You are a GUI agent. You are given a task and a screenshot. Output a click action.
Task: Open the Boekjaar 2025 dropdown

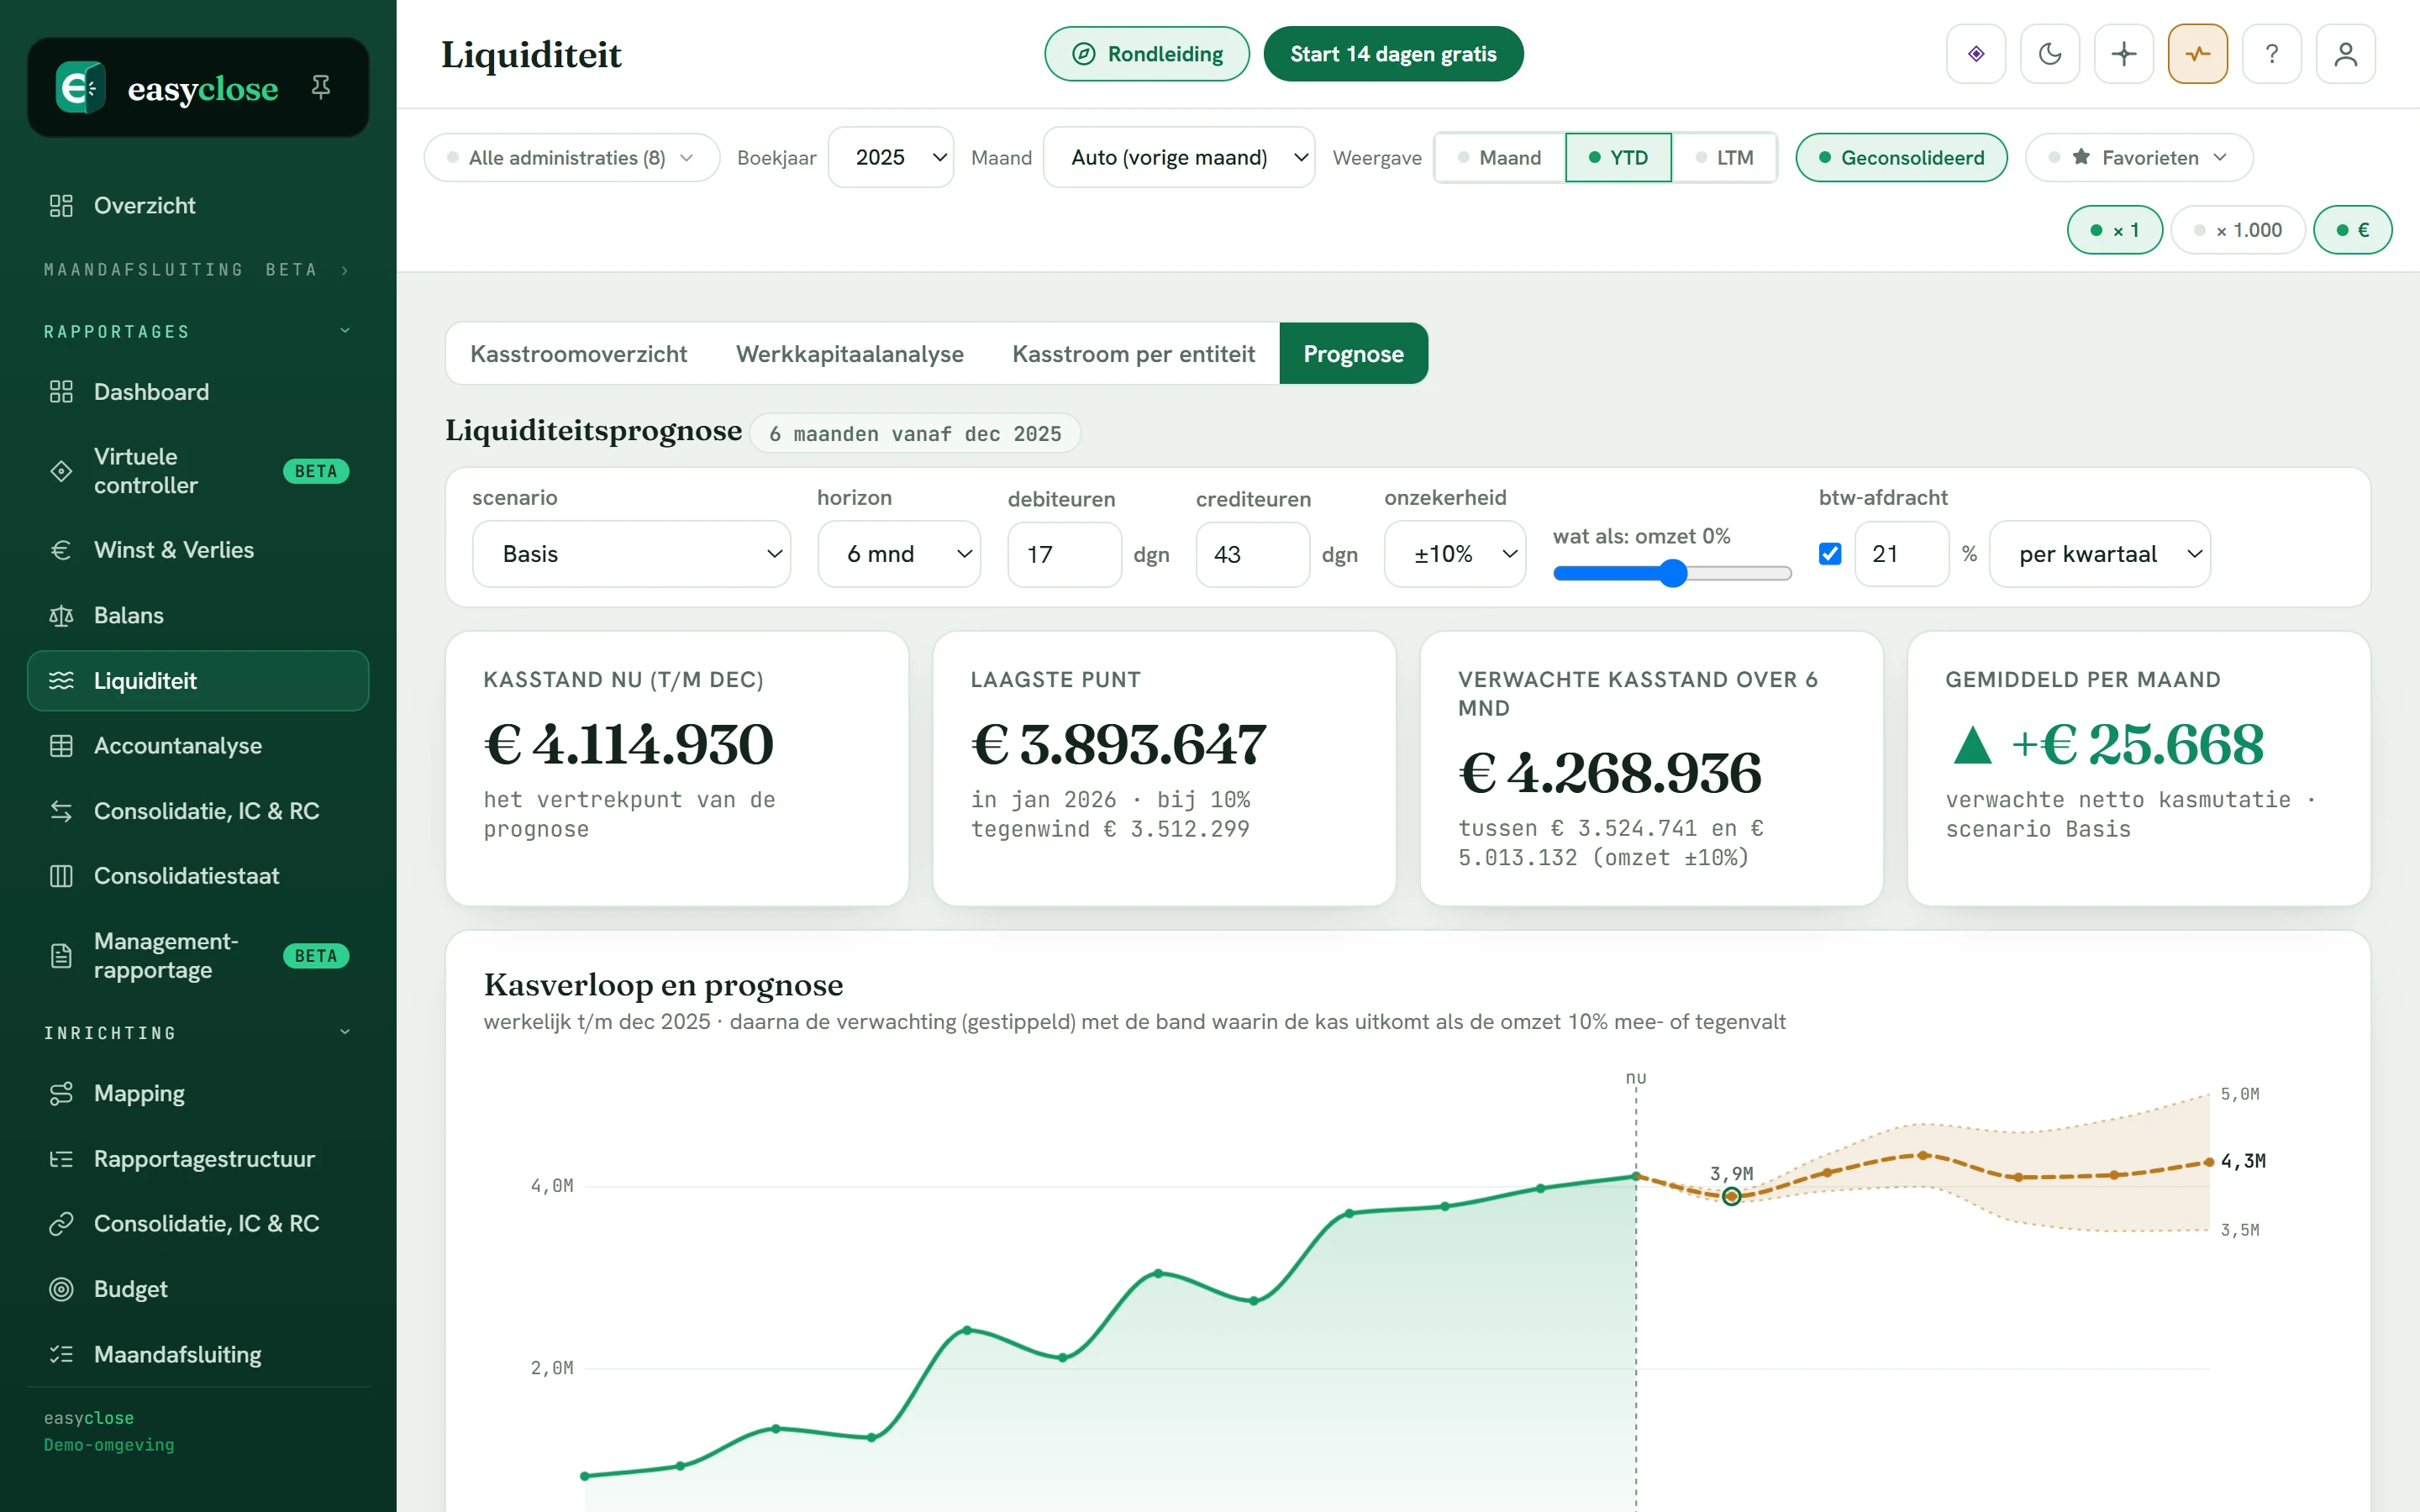tap(891, 157)
